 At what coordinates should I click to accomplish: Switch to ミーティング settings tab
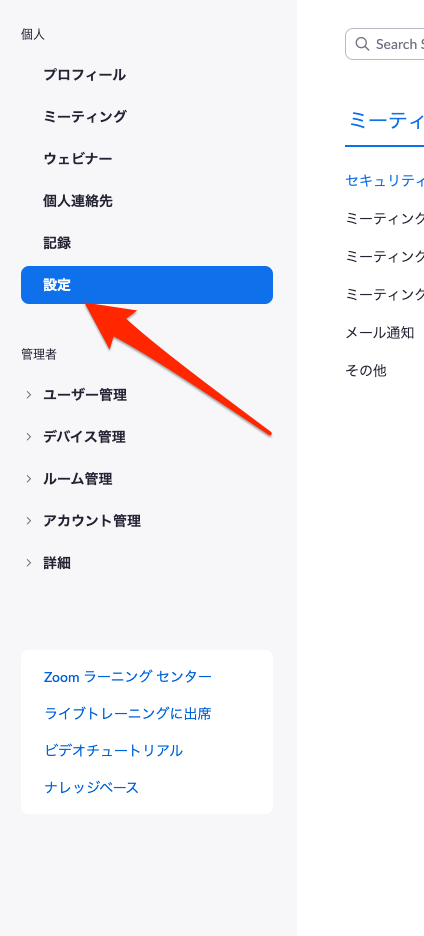click(x=386, y=121)
